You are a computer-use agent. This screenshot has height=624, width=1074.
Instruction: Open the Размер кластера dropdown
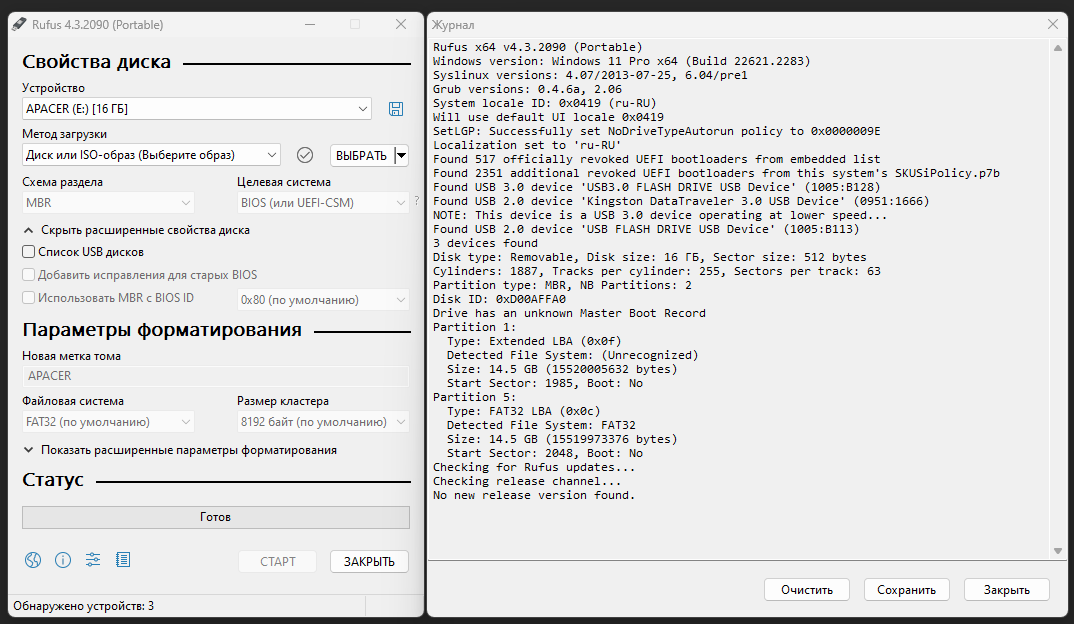coord(323,422)
